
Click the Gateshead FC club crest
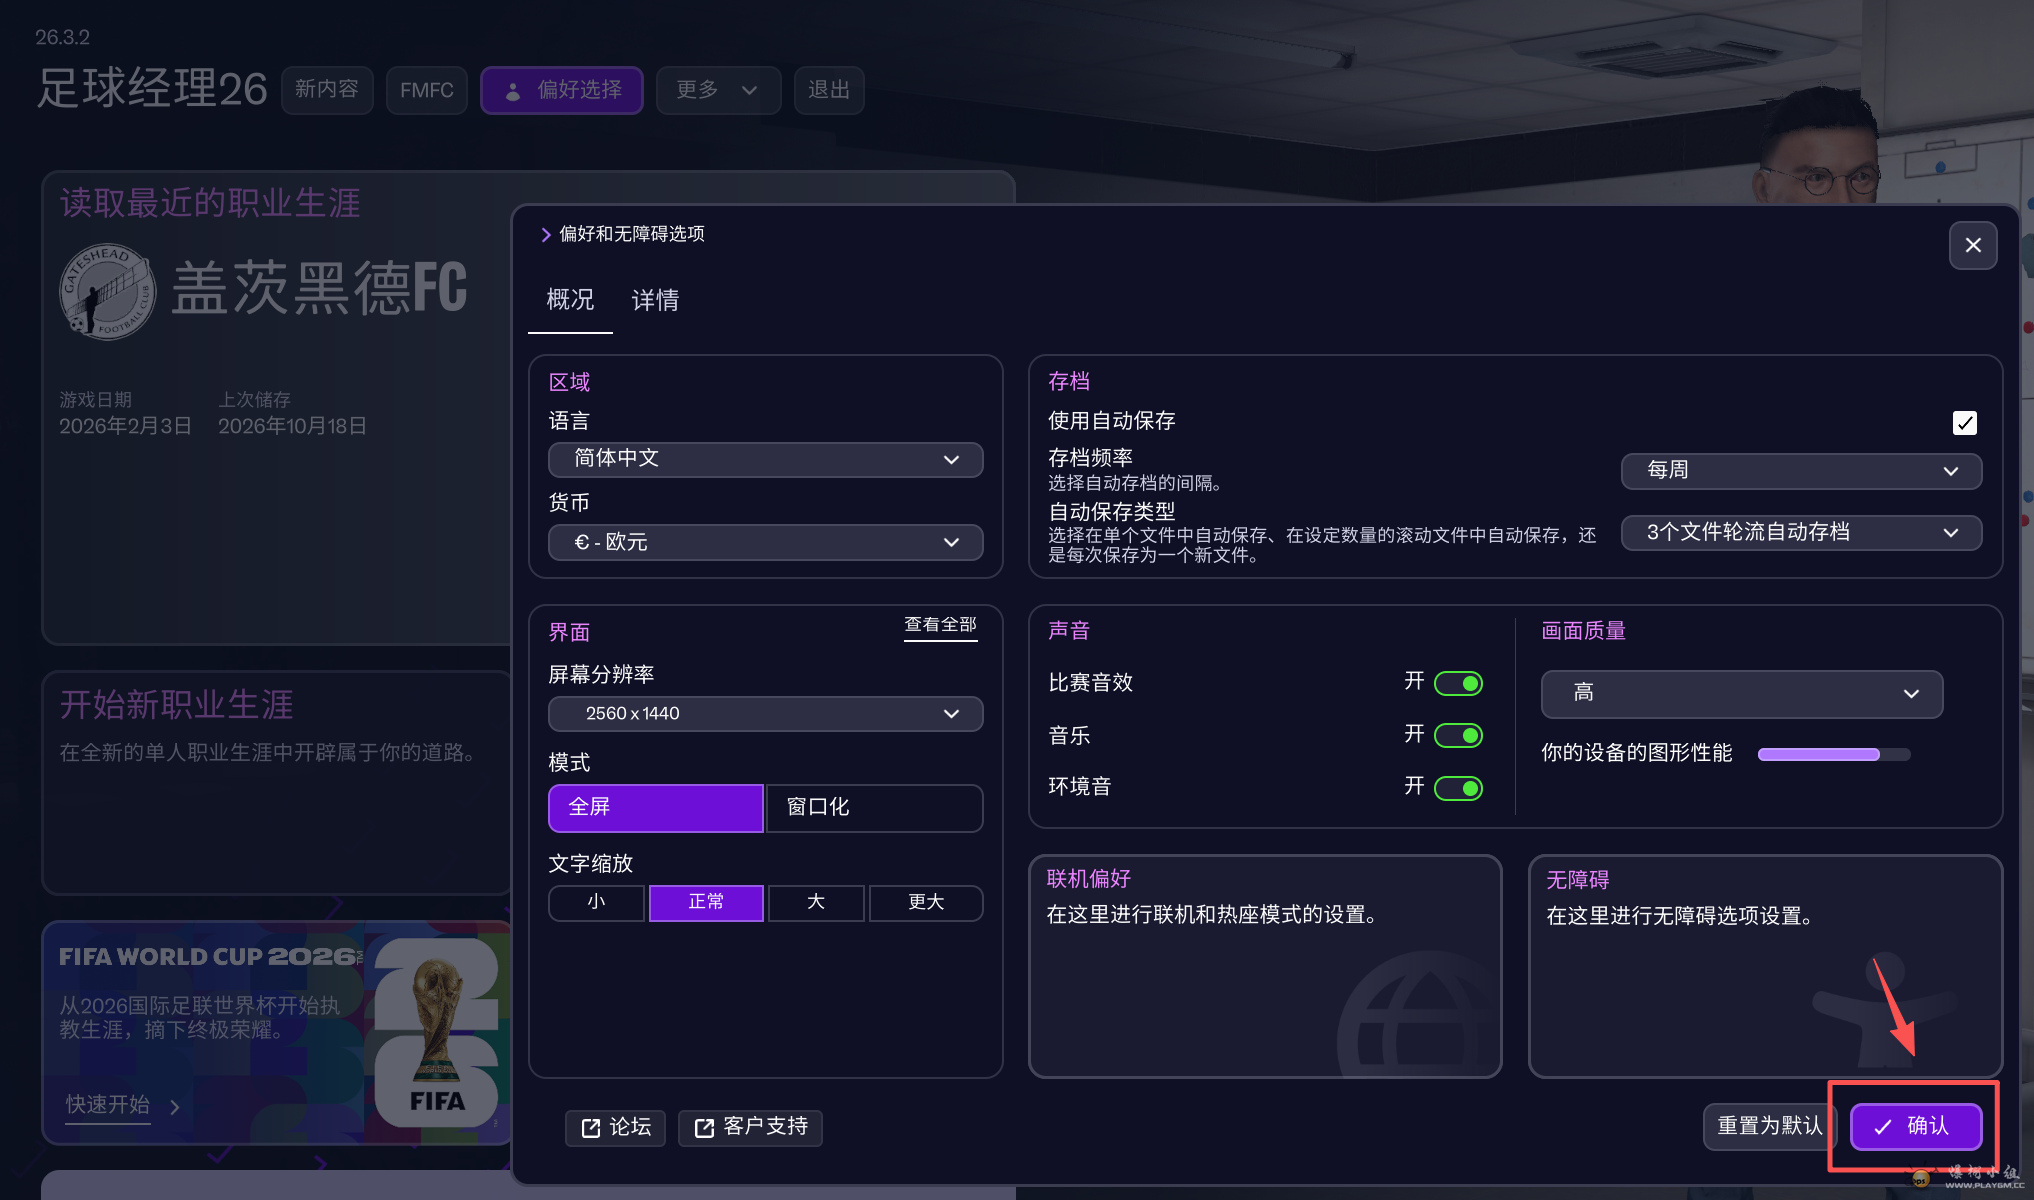coord(107,291)
